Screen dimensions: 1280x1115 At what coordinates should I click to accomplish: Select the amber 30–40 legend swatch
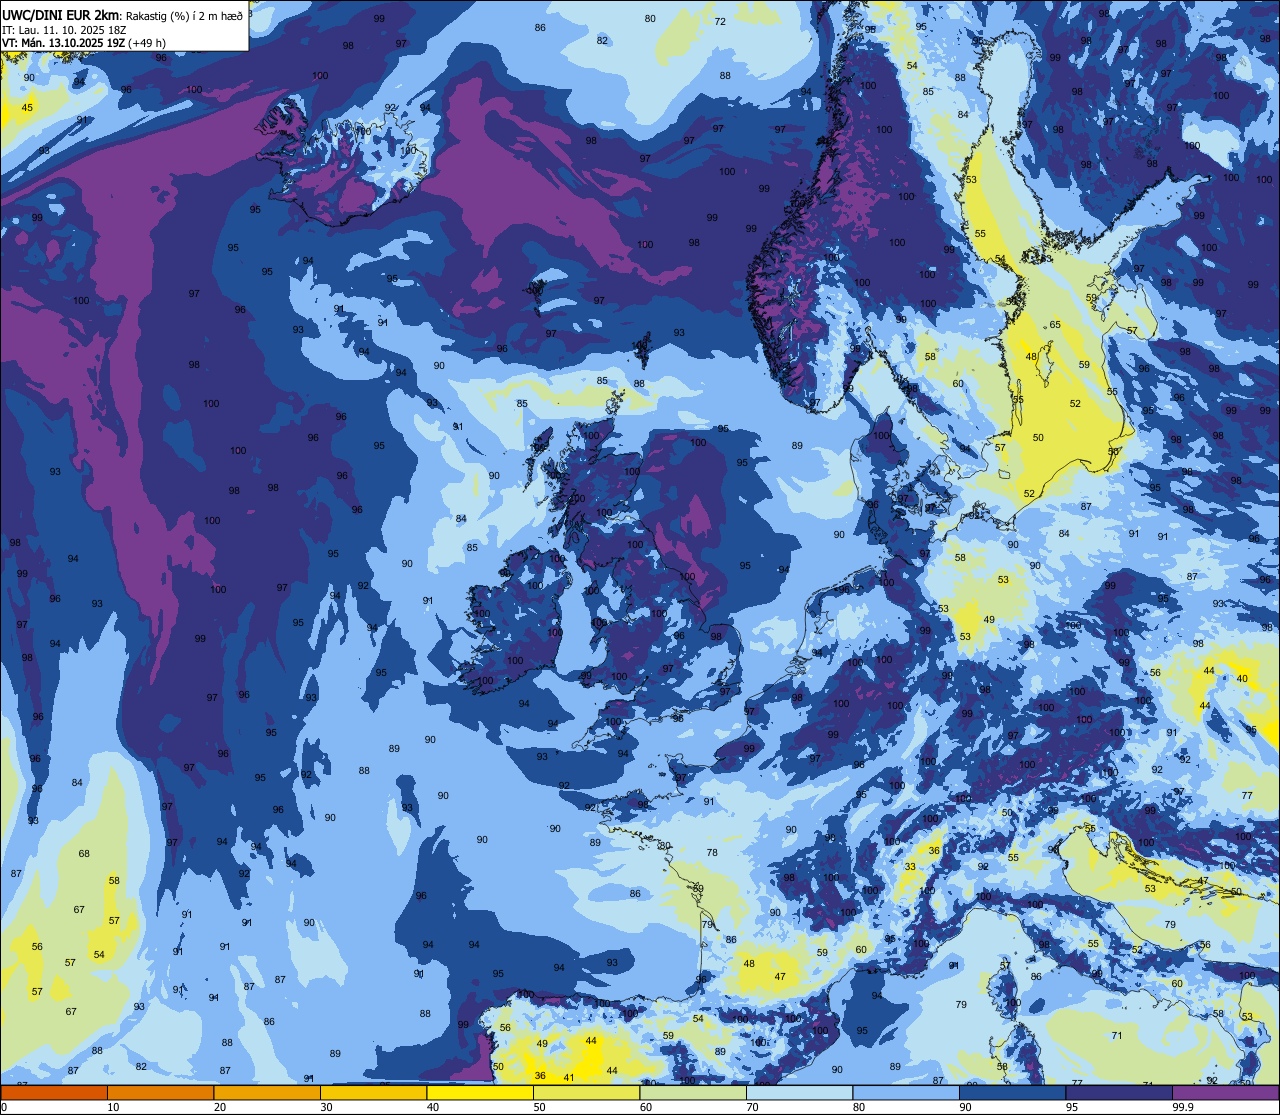tap(373, 1092)
